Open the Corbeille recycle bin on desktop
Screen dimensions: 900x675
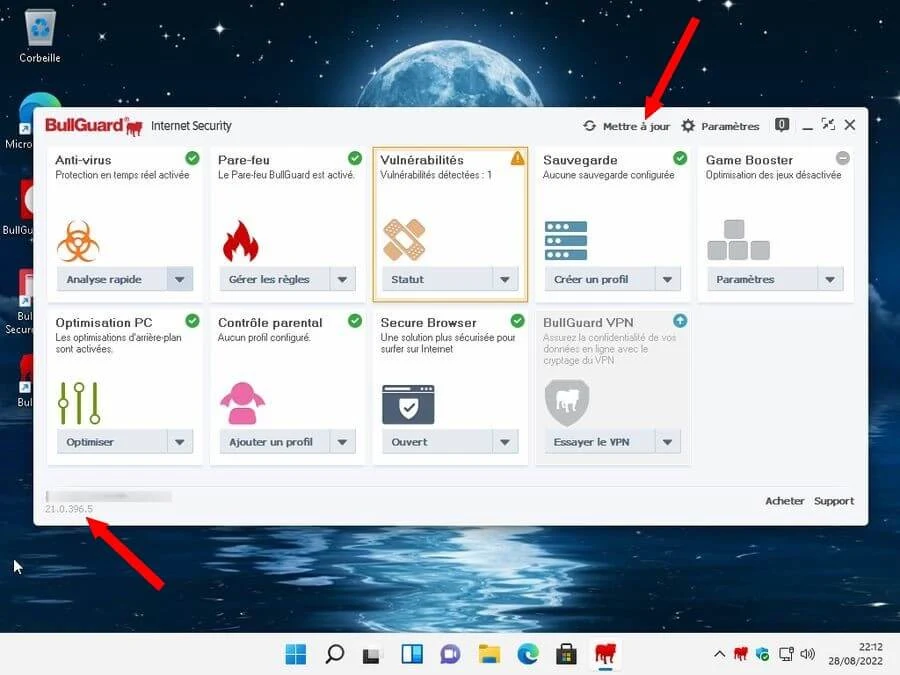coord(40,36)
